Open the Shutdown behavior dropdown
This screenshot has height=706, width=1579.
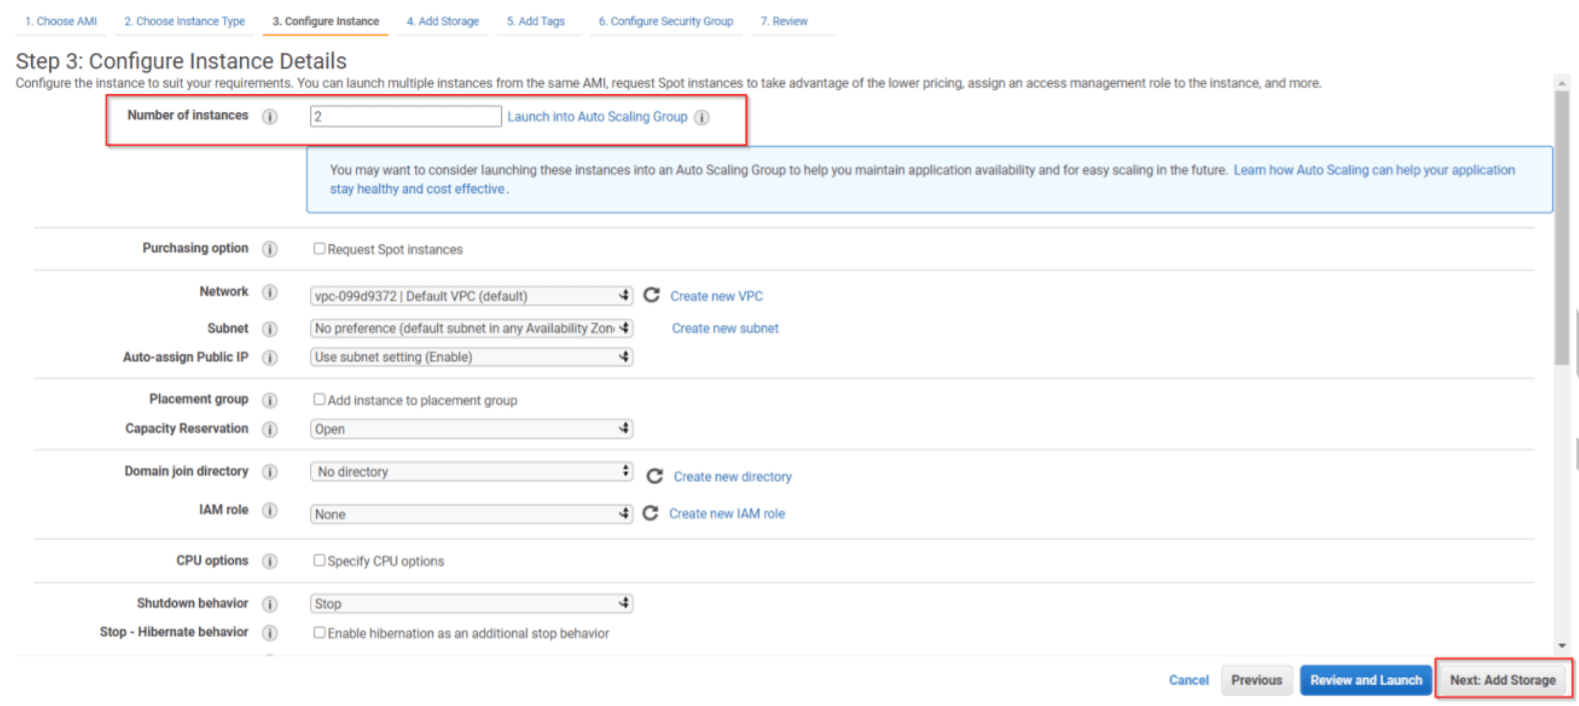(471, 604)
